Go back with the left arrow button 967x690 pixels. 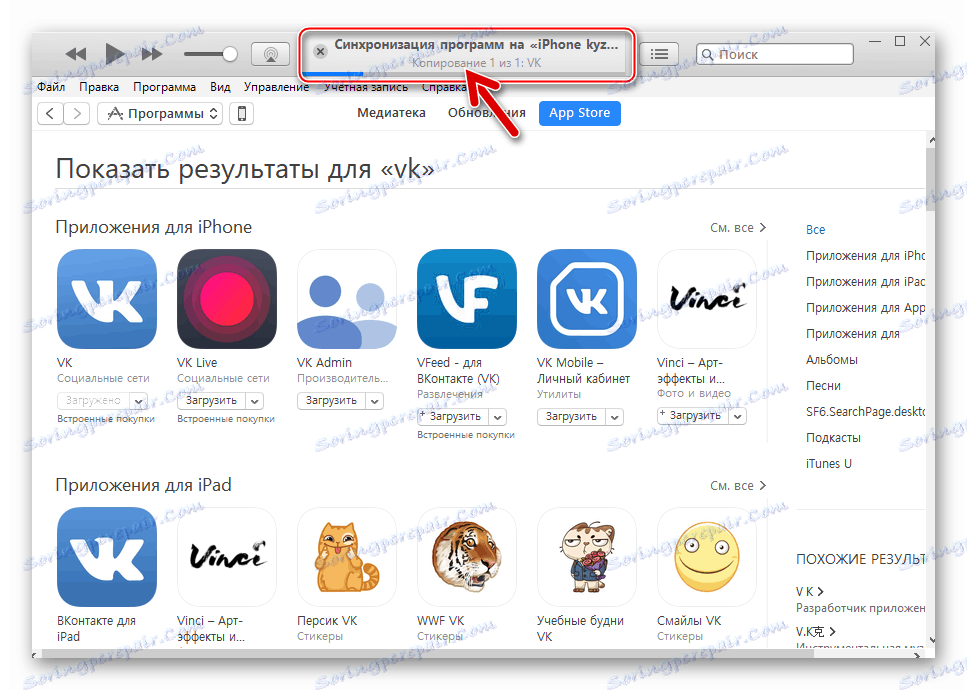coord(50,113)
